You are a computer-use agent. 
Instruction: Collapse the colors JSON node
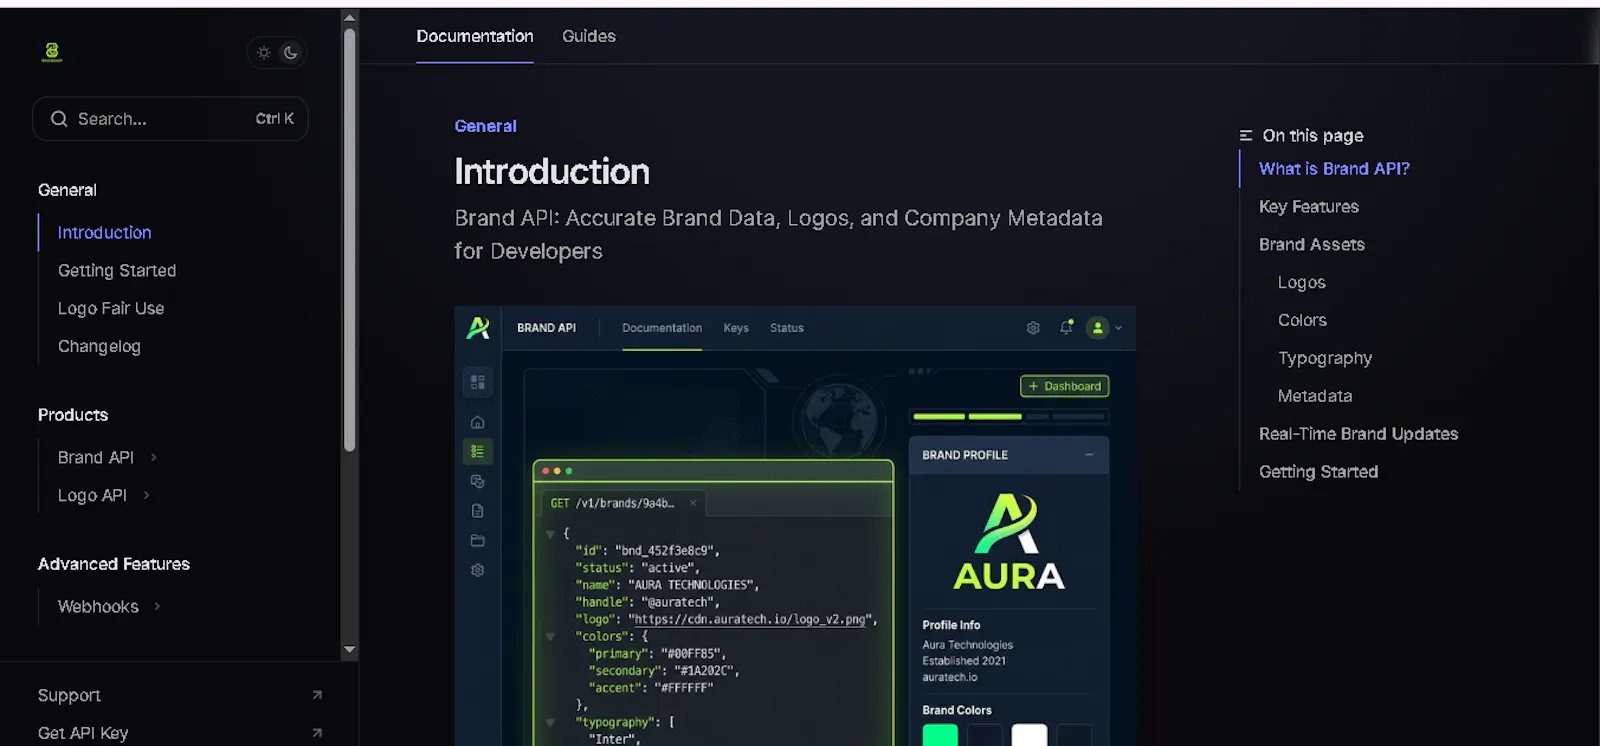[x=550, y=636]
